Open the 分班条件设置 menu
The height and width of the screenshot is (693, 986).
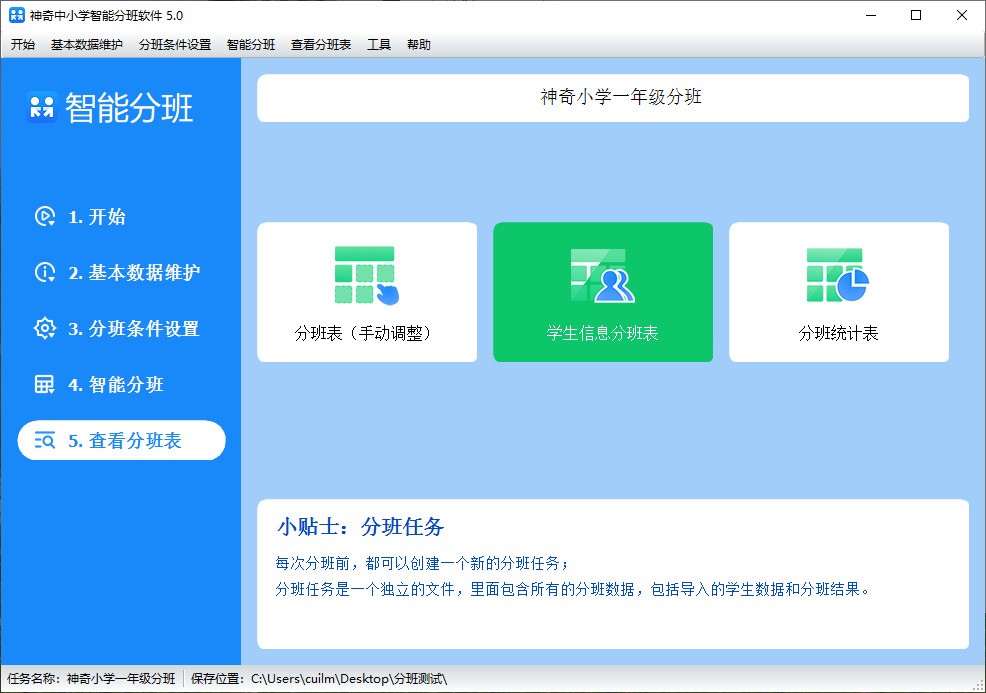[x=175, y=45]
